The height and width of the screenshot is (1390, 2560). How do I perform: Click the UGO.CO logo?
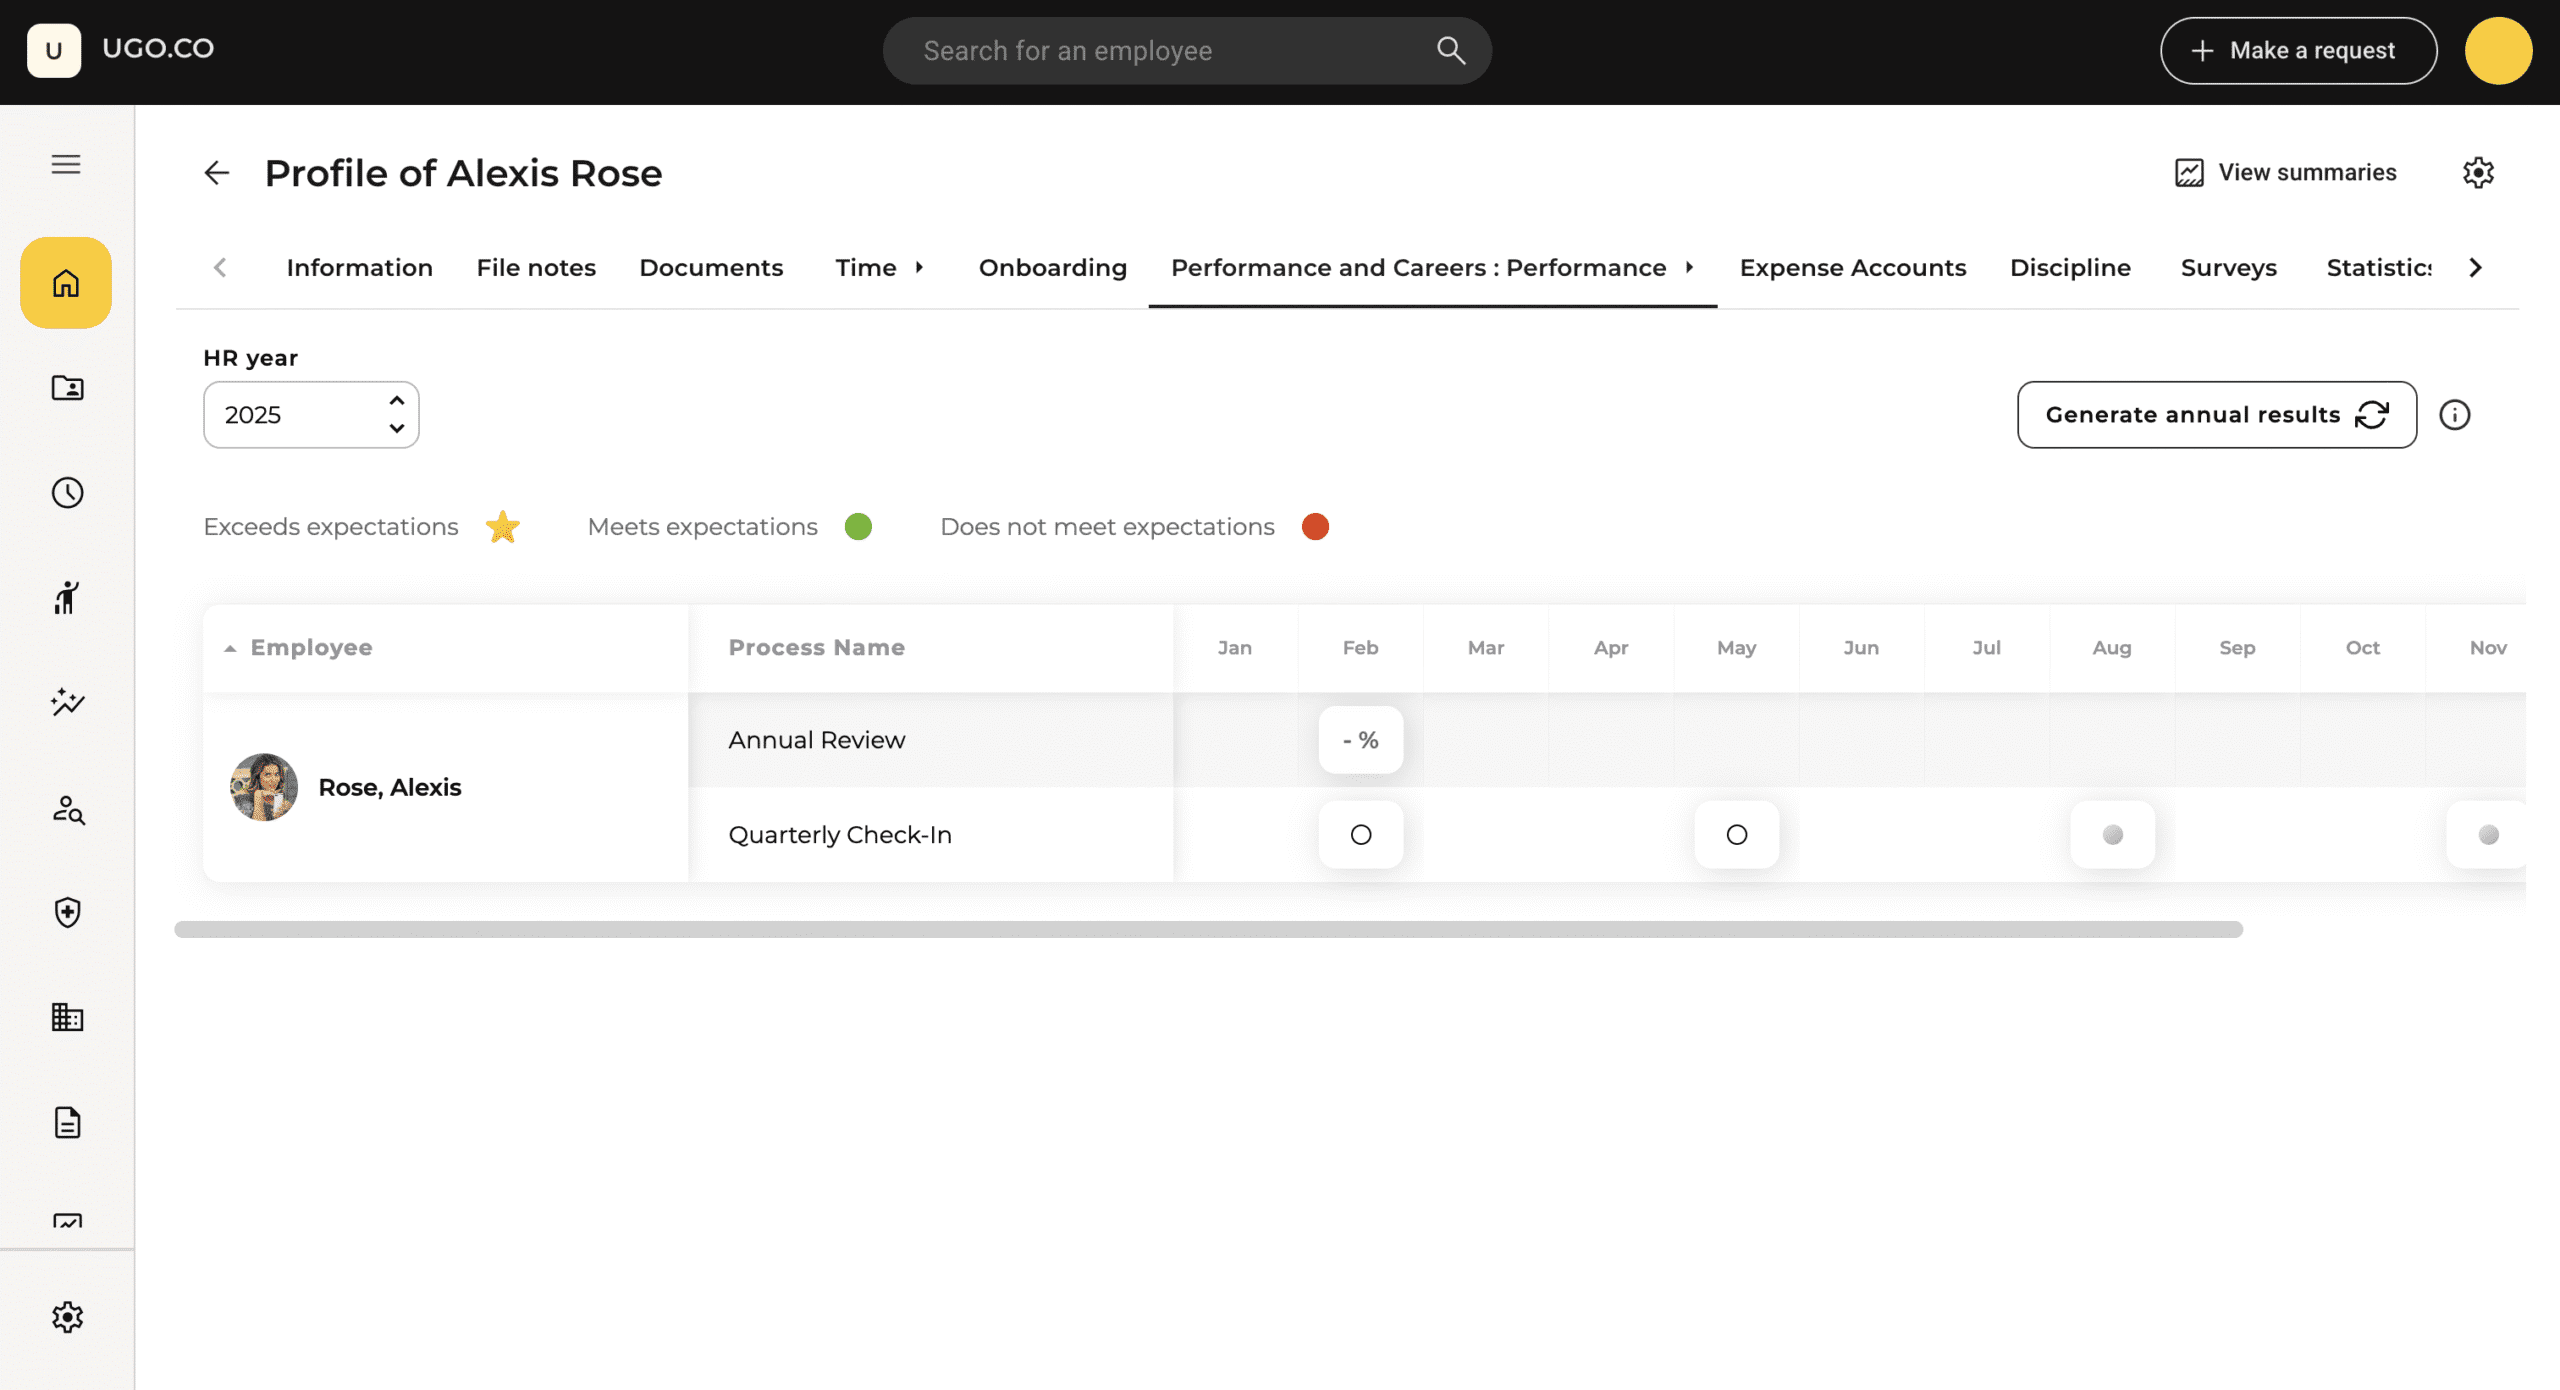[121, 50]
